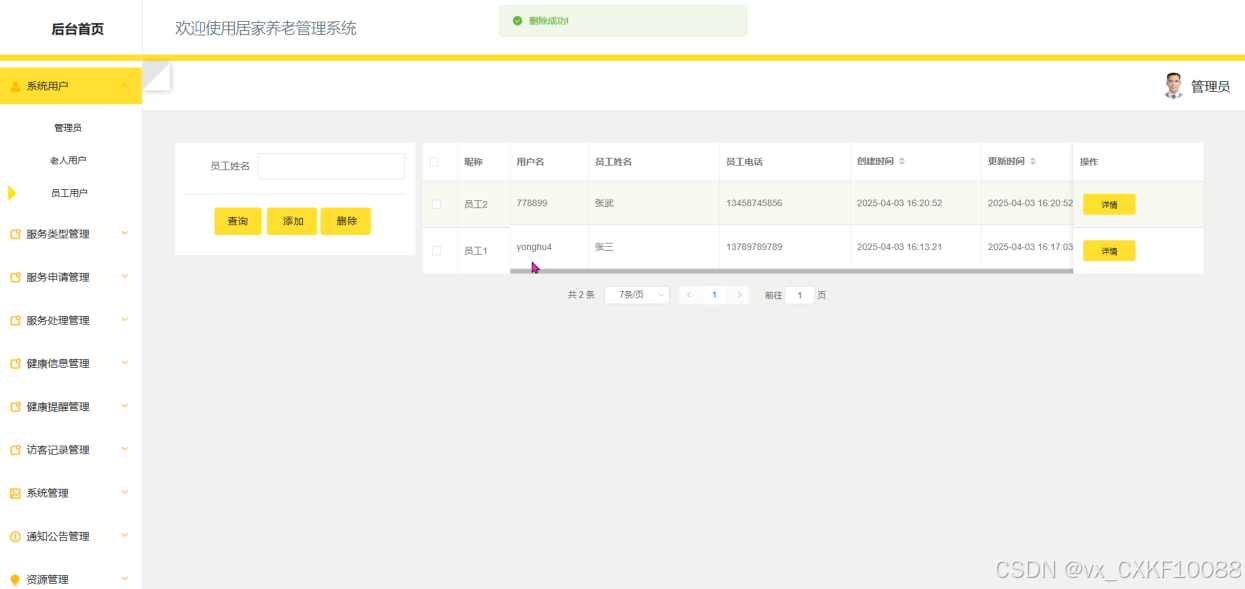Open 详情 for 张武 row

tap(1109, 204)
